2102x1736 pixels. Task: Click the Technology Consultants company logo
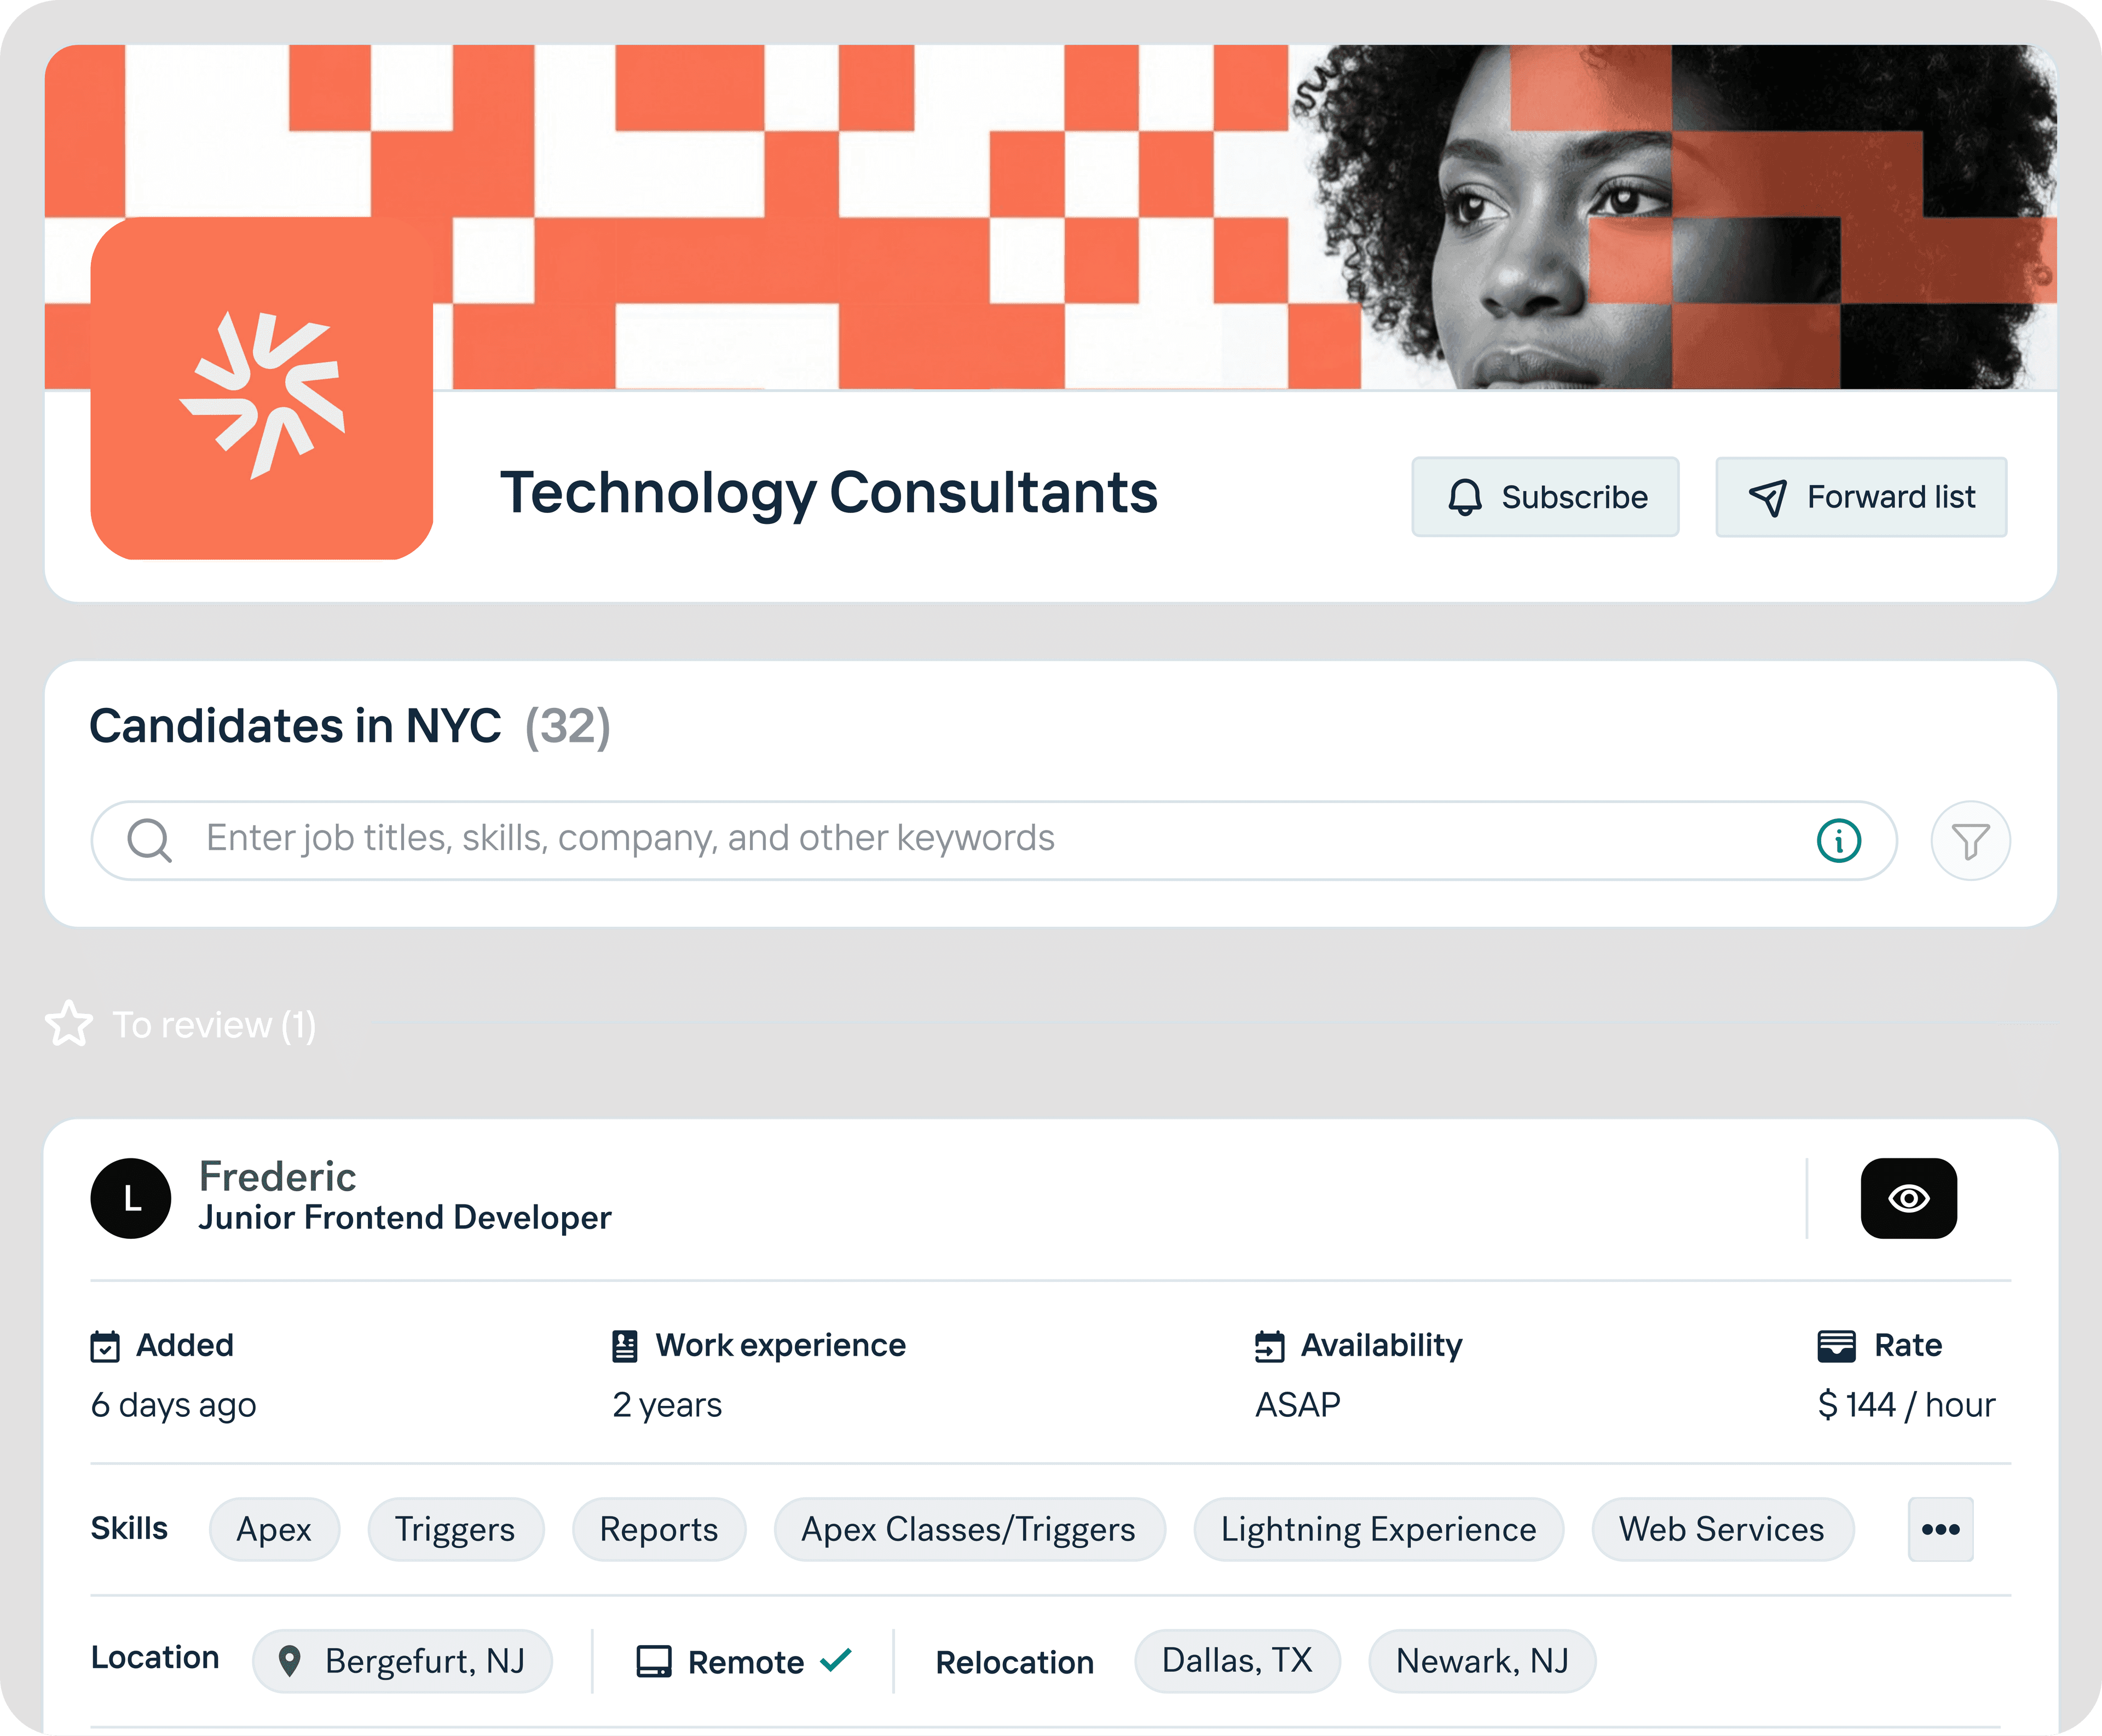click(x=262, y=389)
